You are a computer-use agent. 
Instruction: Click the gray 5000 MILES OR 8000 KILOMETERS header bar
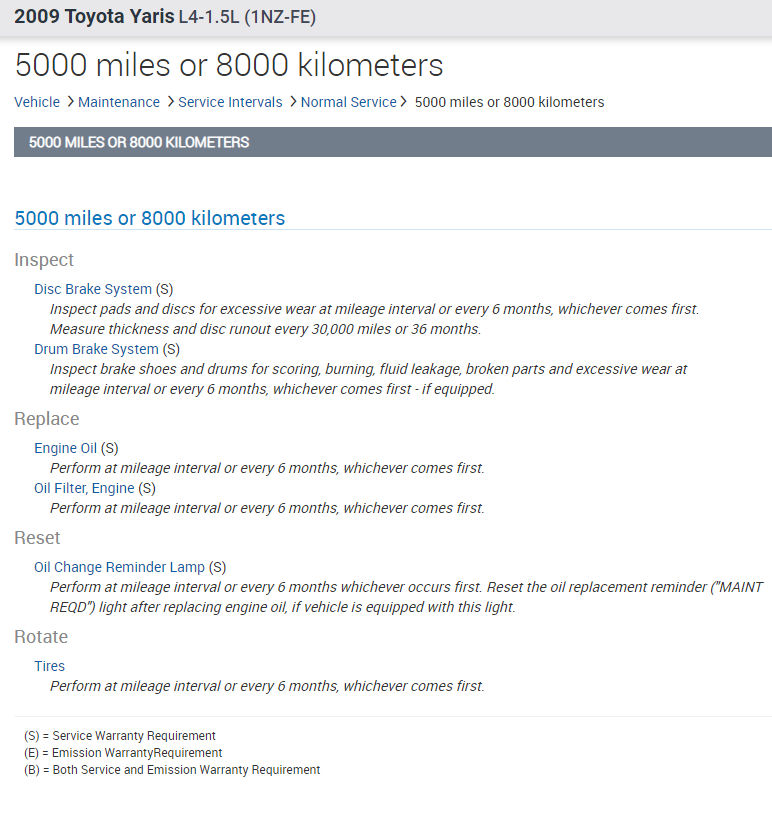click(x=393, y=142)
